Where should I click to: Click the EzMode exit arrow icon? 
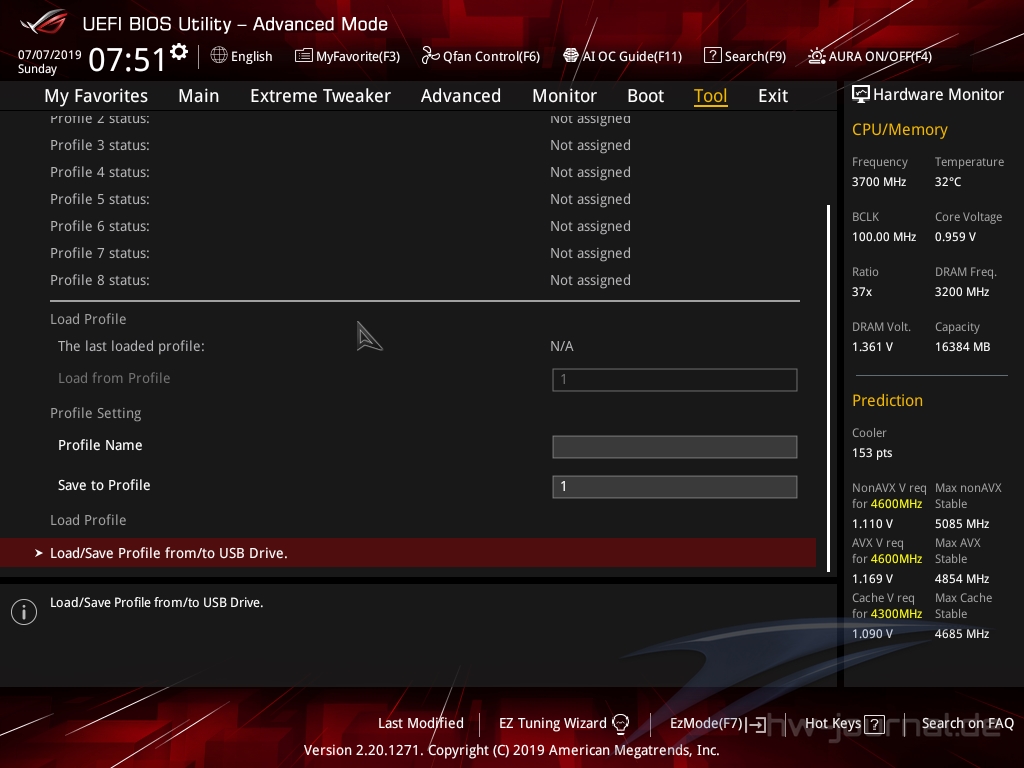(x=756, y=724)
